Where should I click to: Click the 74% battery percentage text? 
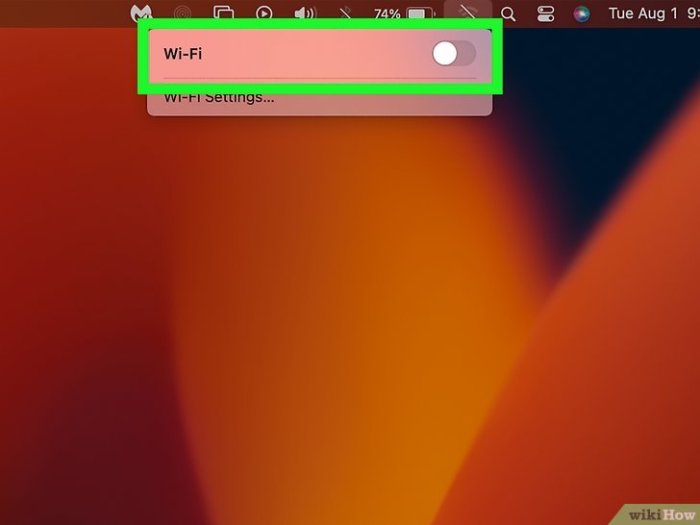[387, 14]
